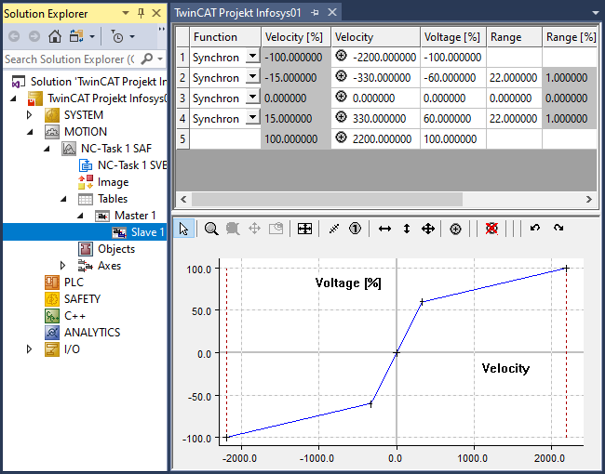Image resolution: width=605 pixels, height=474 pixels.
Task: Click the forward arrow in Solution Explorer
Action: coord(34,36)
